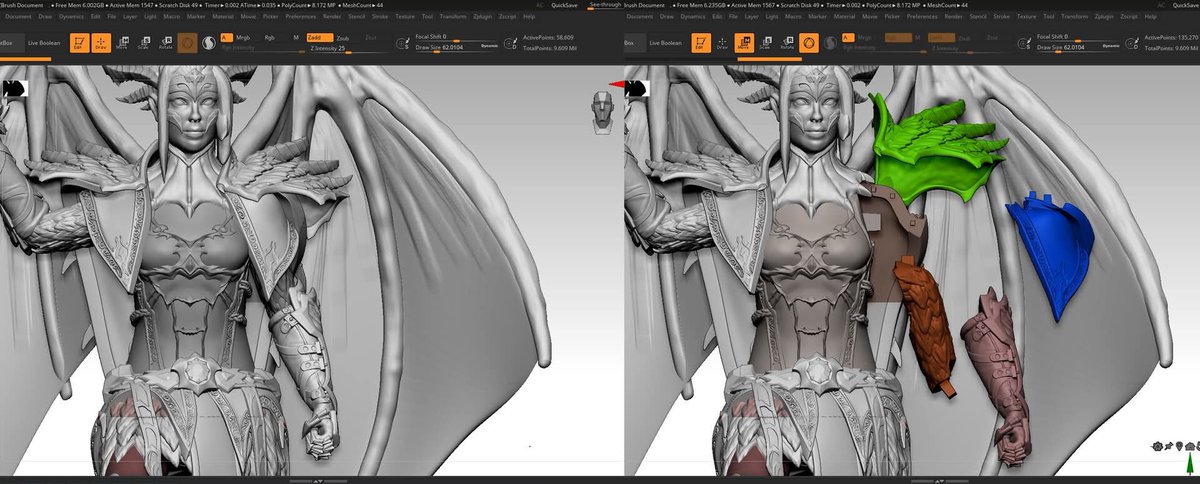
Task: Click ActivePoints: 135,270 readout, right window
Action: (1171, 37)
